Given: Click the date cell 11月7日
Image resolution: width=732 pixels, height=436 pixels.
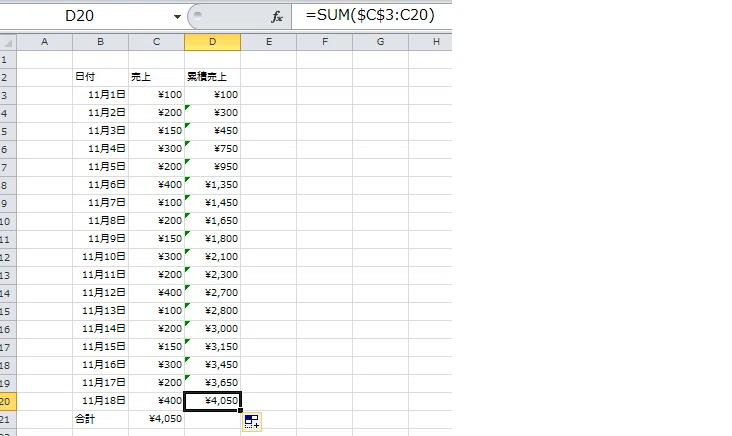Looking at the screenshot, I should point(100,203).
